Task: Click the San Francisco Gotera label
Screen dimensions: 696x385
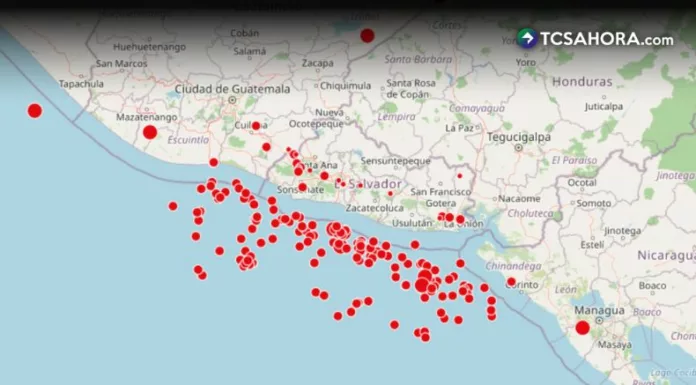Action: click(440, 197)
